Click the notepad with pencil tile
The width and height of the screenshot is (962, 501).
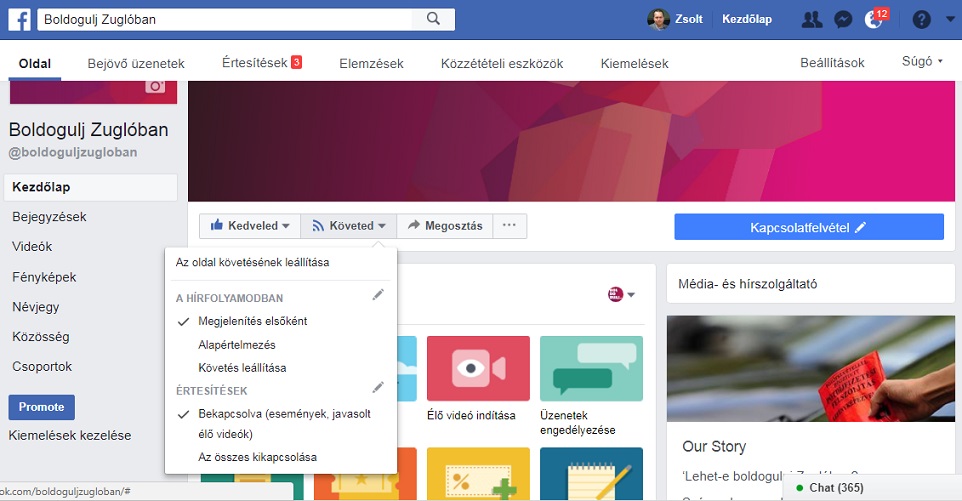click(x=591, y=474)
